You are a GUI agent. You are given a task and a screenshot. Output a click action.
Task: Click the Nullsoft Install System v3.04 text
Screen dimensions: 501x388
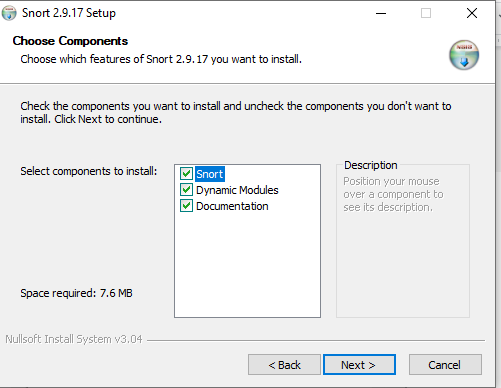(x=74, y=339)
